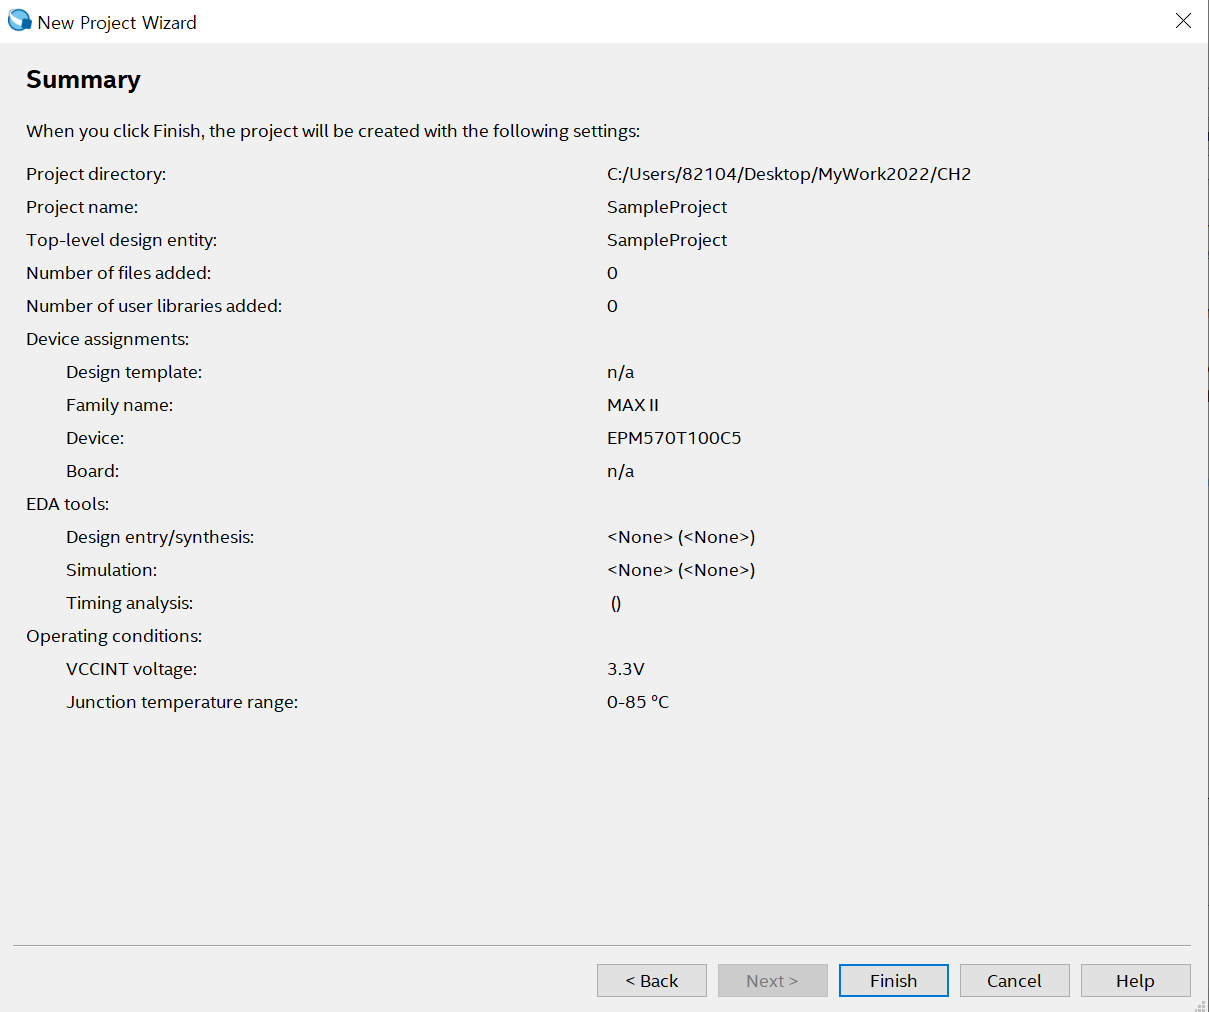Click the 'Top-level design entity:' label
The image size is (1209, 1012).
point(121,240)
